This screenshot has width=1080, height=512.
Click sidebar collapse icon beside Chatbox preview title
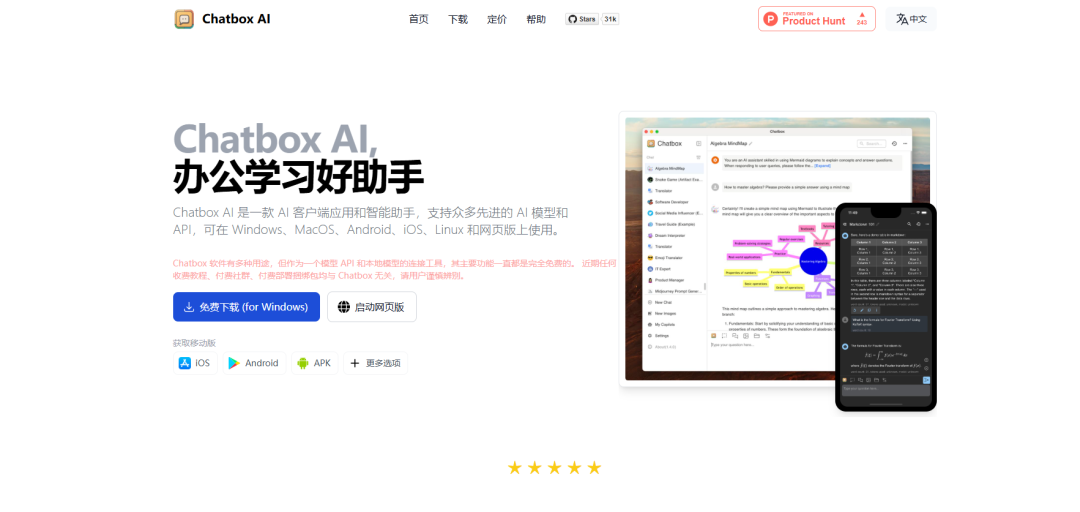tap(698, 143)
